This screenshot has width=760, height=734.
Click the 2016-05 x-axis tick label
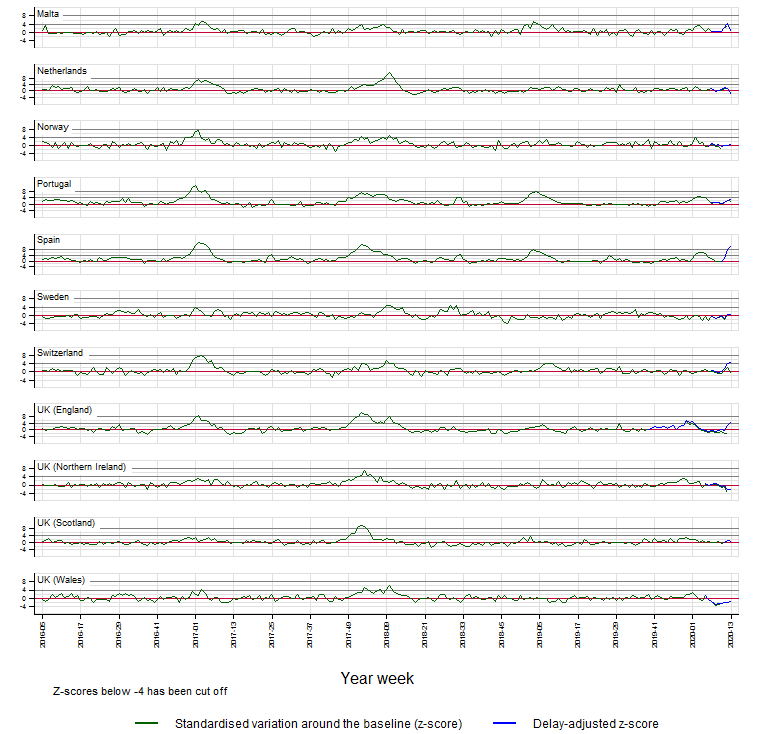pos(43,635)
